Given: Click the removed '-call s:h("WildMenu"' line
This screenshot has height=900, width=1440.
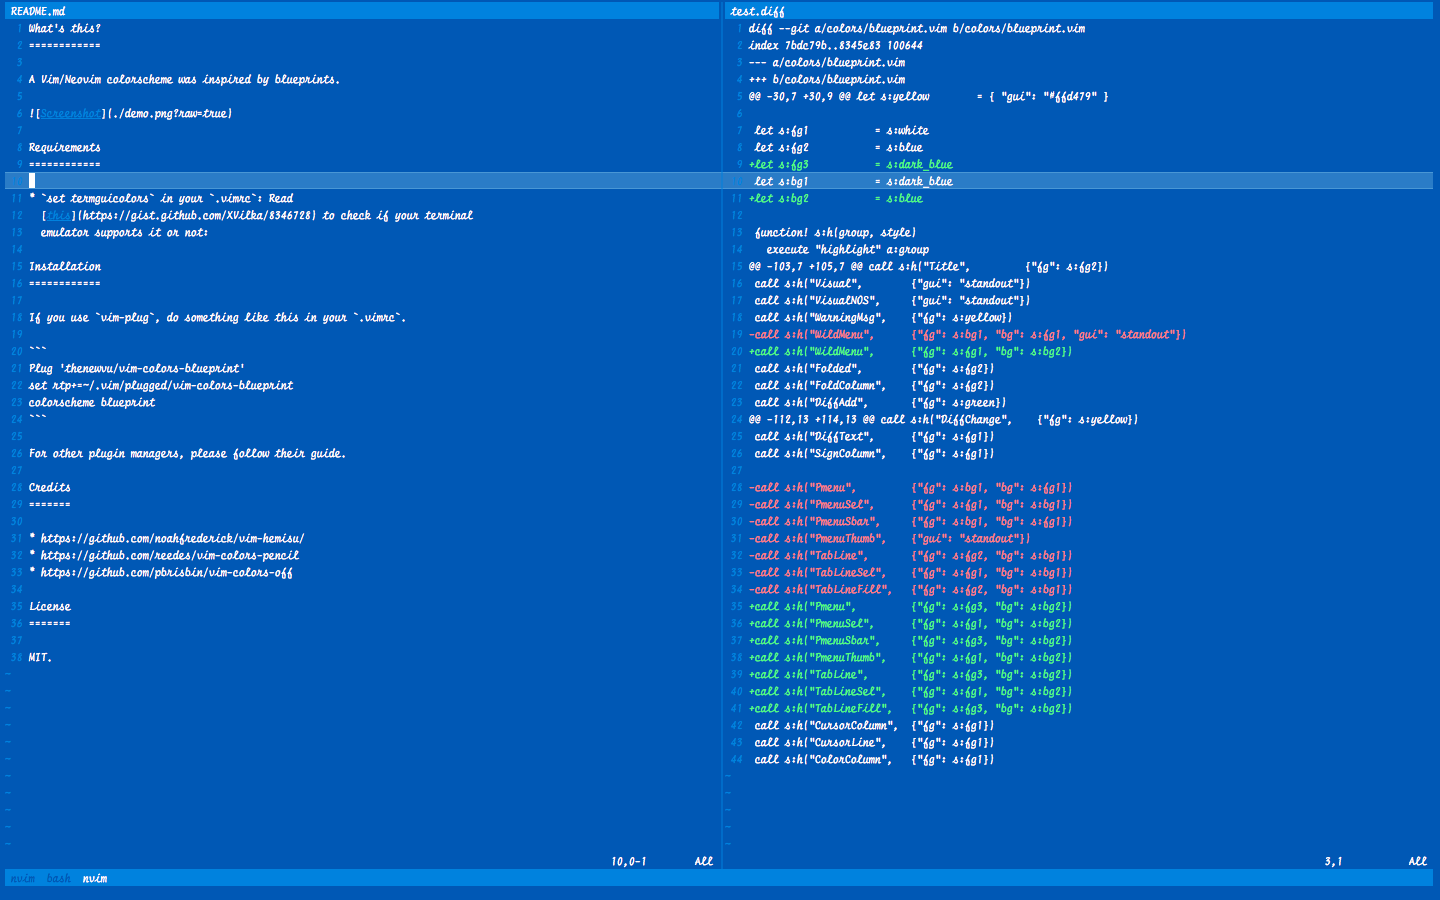Looking at the screenshot, I should pos(967,334).
